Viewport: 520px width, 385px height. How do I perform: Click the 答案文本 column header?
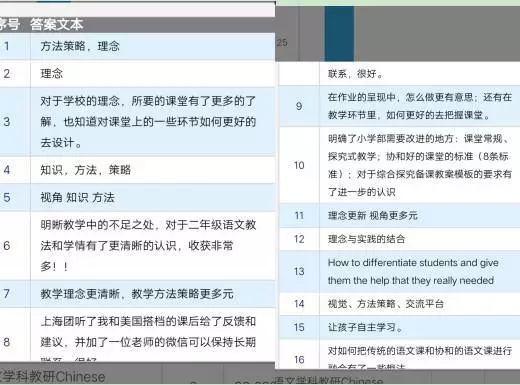(x=57, y=25)
